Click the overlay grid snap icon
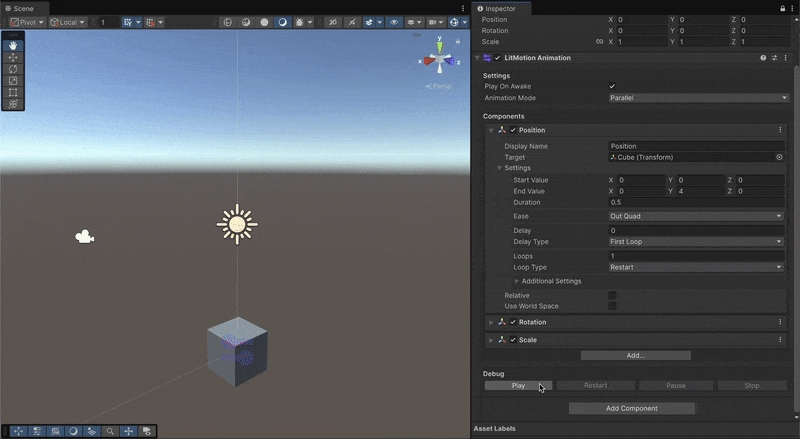The height and width of the screenshot is (439, 800). point(55,431)
